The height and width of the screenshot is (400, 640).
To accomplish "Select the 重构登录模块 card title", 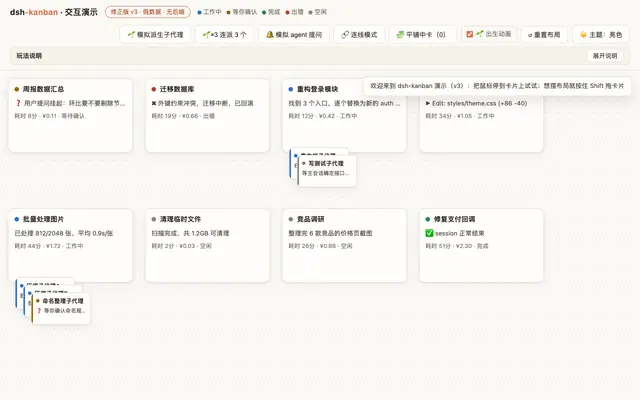I will [317, 89].
